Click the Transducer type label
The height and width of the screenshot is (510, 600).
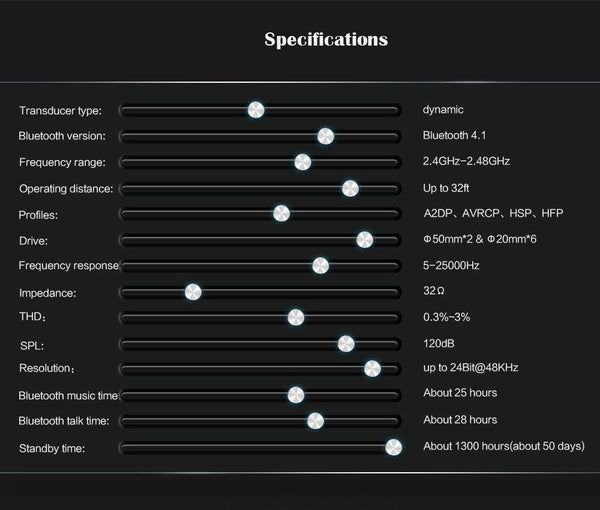click(60, 110)
